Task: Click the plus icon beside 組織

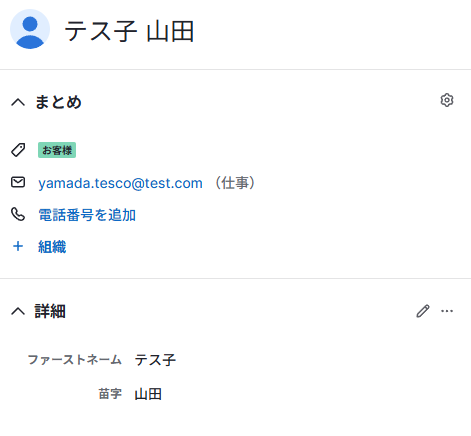Action: click(x=18, y=246)
